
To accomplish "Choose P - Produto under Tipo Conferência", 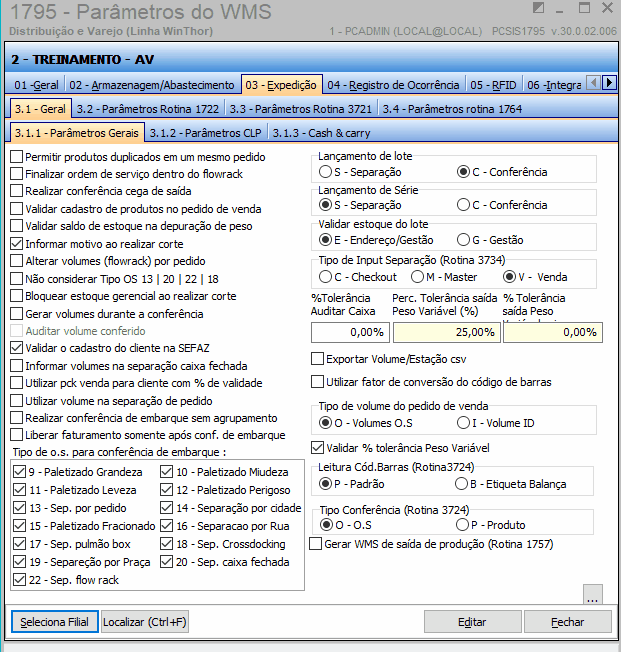I will (x=463, y=525).
